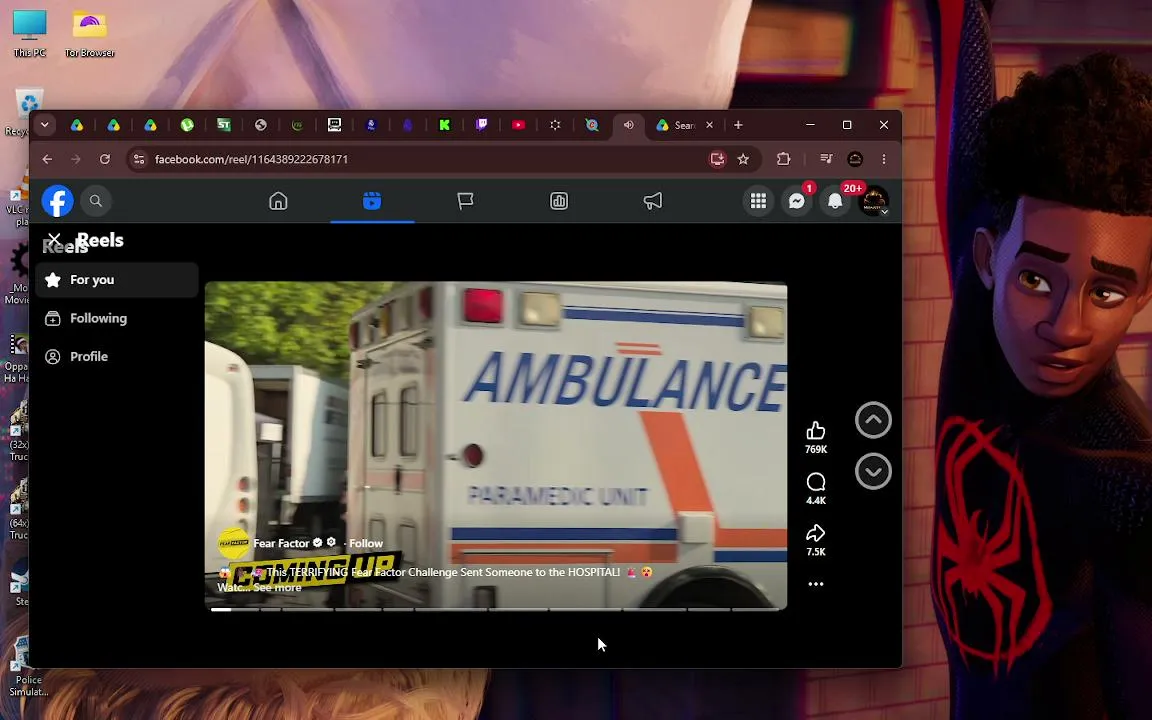Open a new browser tab
The image size is (1152, 720).
point(738,125)
